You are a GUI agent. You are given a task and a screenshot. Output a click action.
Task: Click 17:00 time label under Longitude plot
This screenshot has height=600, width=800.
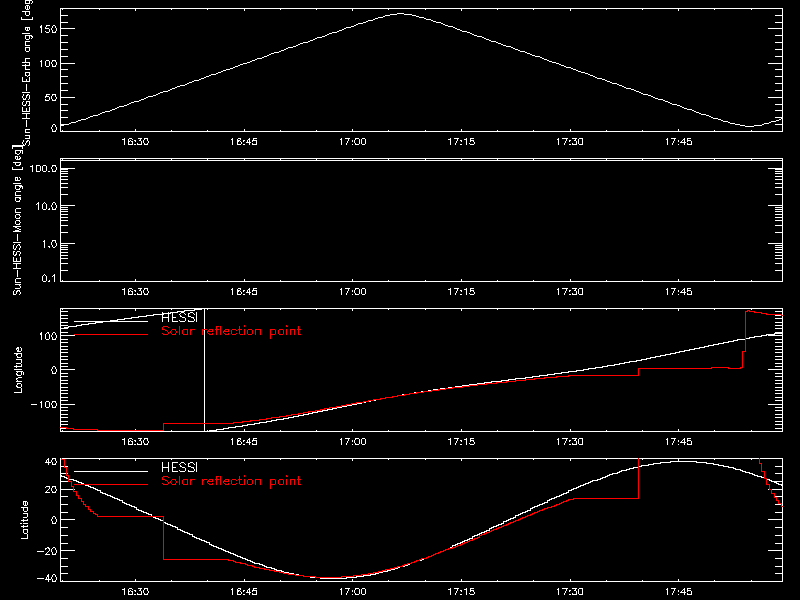(353, 441)
